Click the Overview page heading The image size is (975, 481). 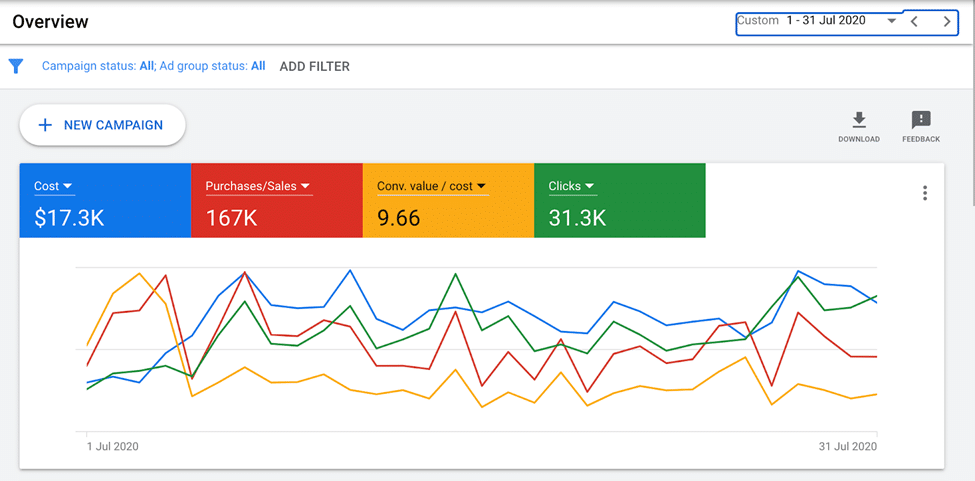click(x=50, y=22)
